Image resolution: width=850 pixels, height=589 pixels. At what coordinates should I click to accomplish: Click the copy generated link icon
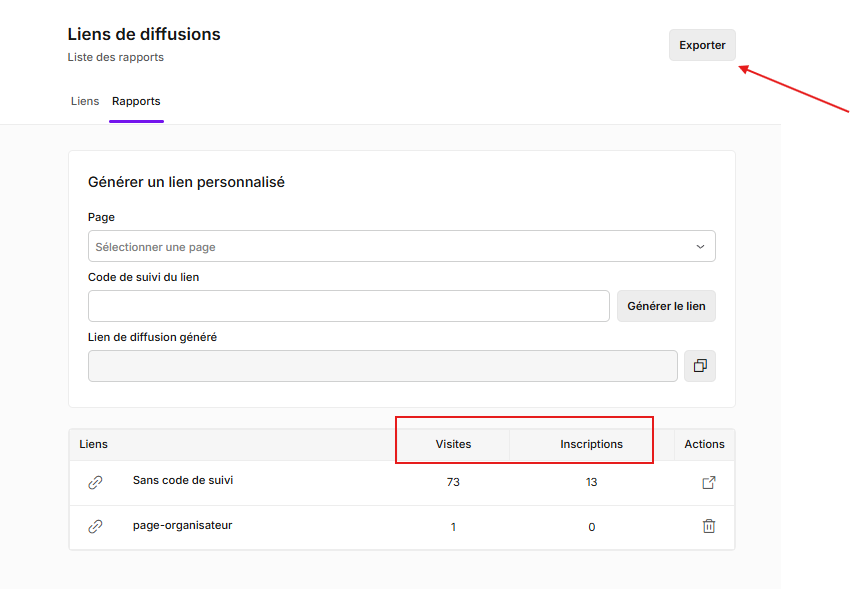click(700, 366)
